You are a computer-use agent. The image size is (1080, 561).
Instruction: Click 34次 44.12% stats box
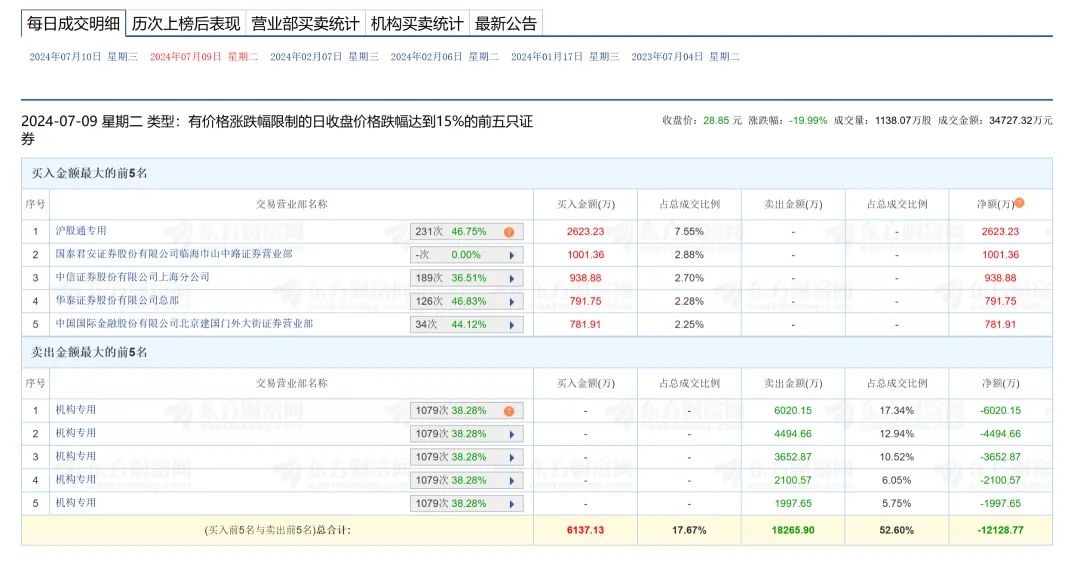[x=466, y=325]
